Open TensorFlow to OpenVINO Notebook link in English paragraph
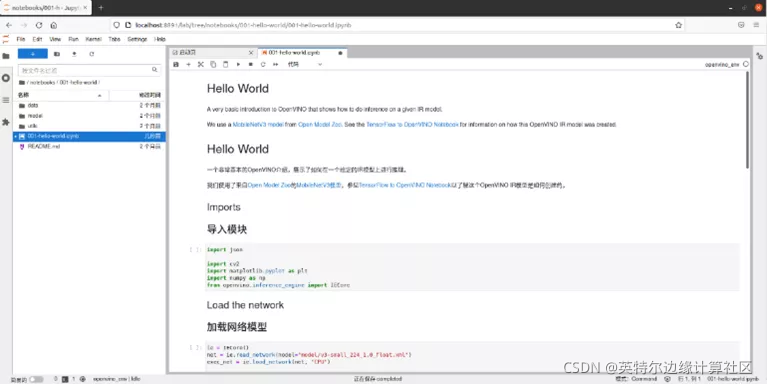The image size is (767, 384). (x=412, y=125)
